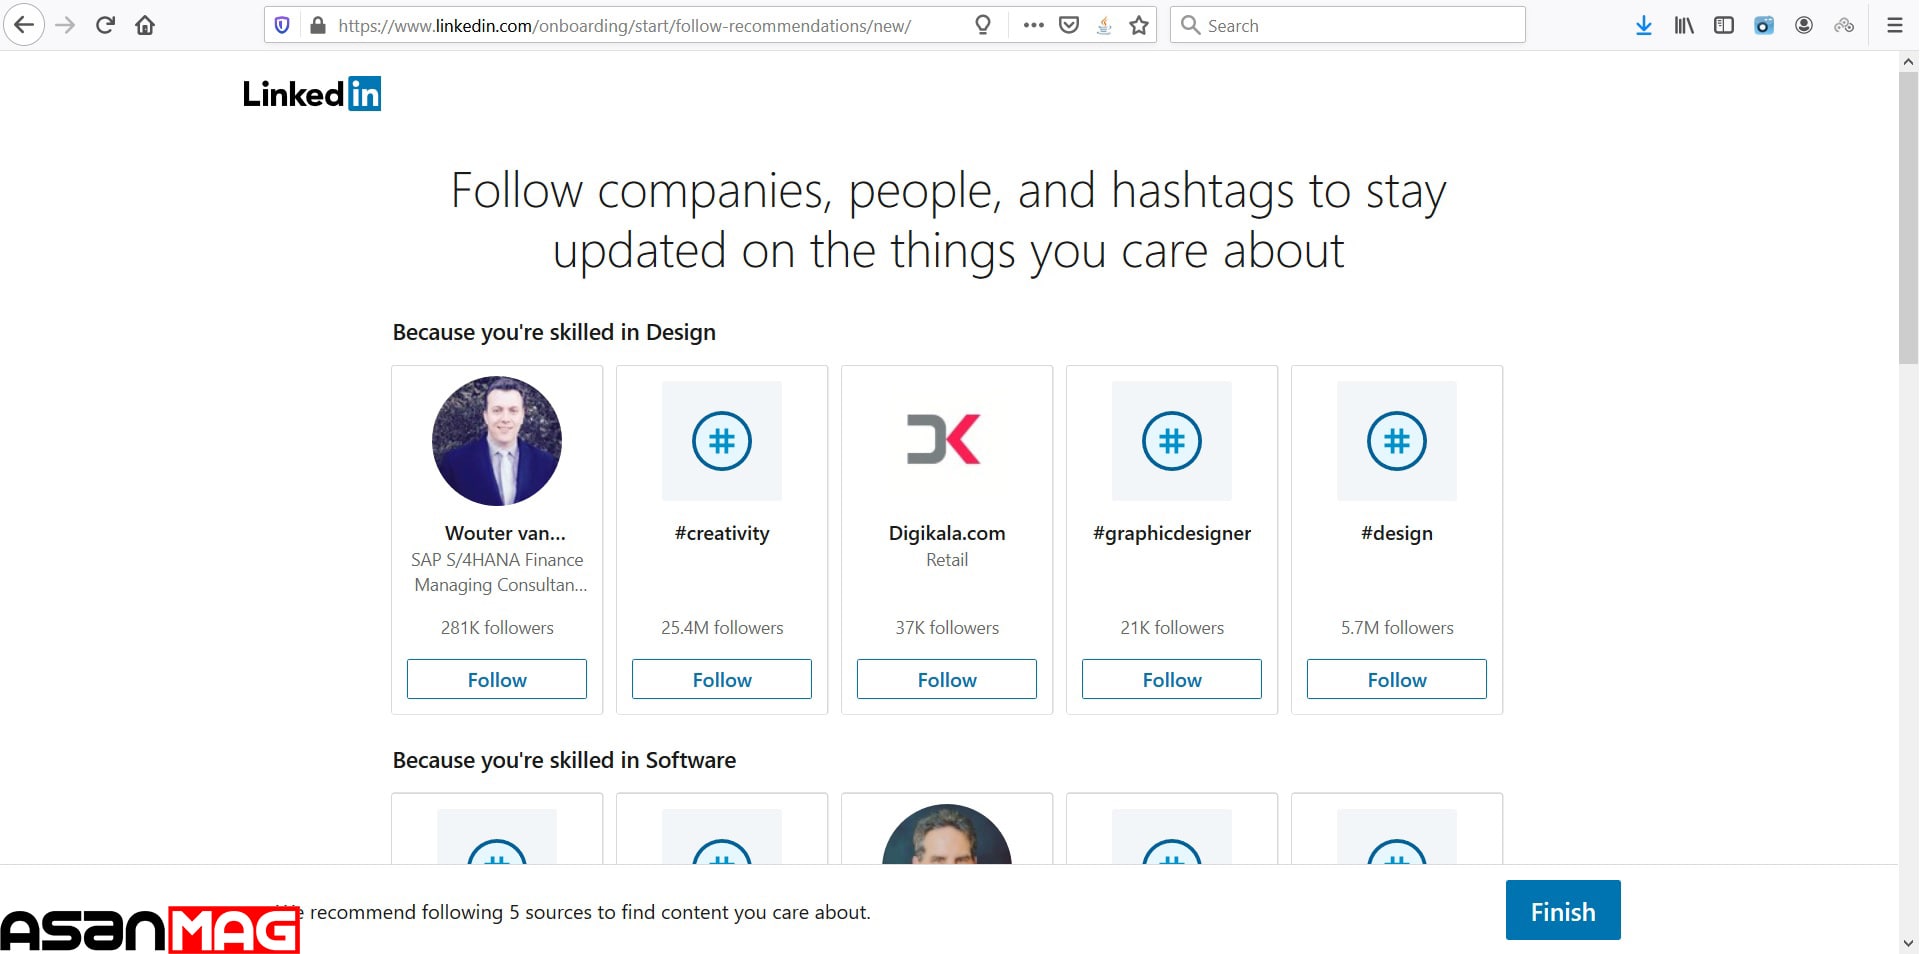Follow the #creativity hashtag

722,679
